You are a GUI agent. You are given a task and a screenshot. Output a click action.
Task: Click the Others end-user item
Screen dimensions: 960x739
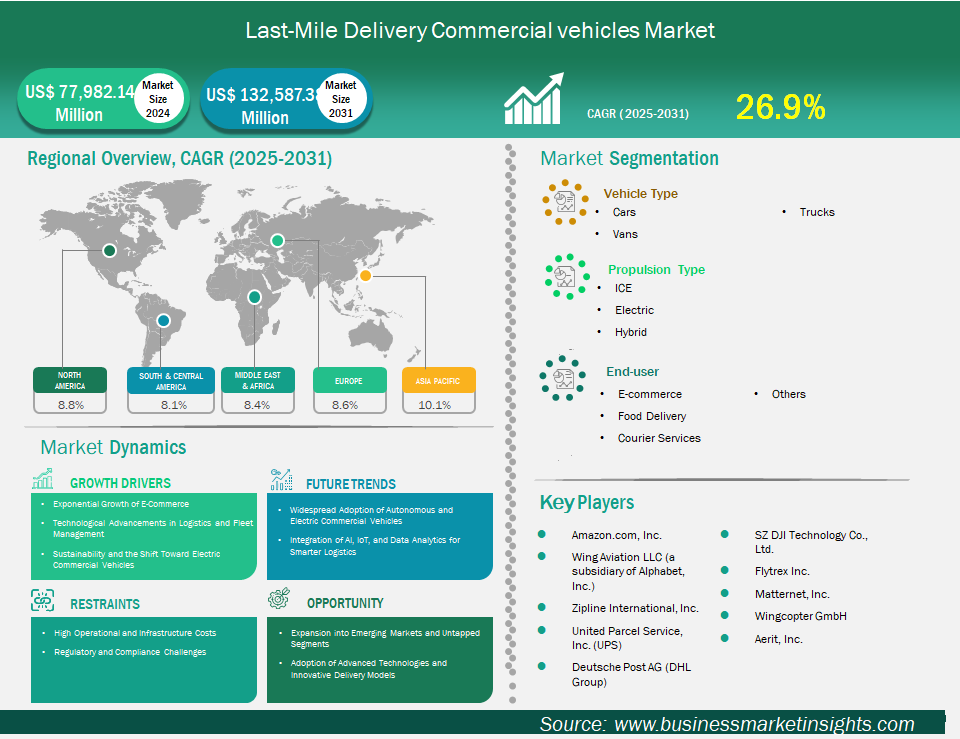click(x=788, y=394)
